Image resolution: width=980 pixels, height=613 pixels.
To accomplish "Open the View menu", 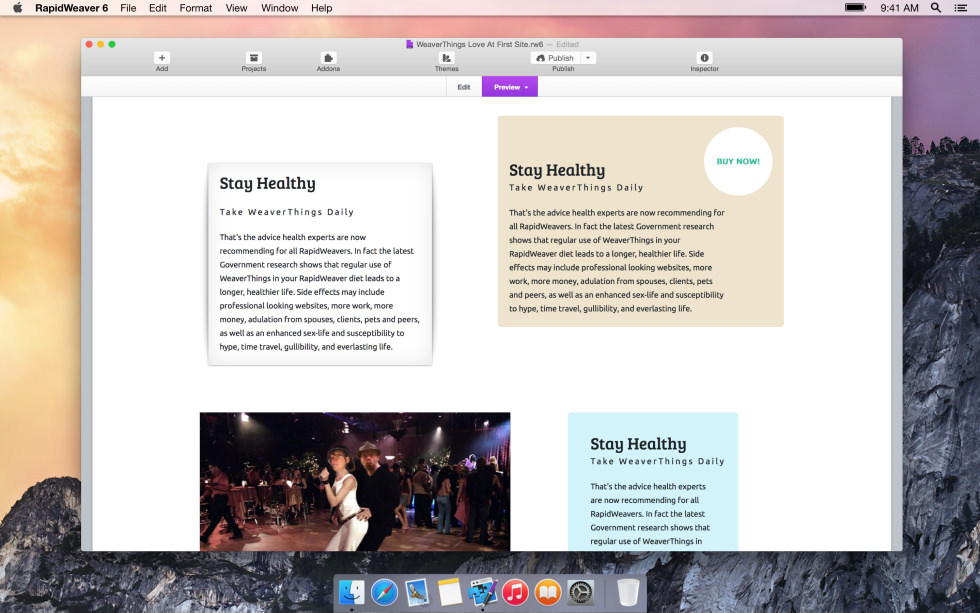I will pos(236,8).
